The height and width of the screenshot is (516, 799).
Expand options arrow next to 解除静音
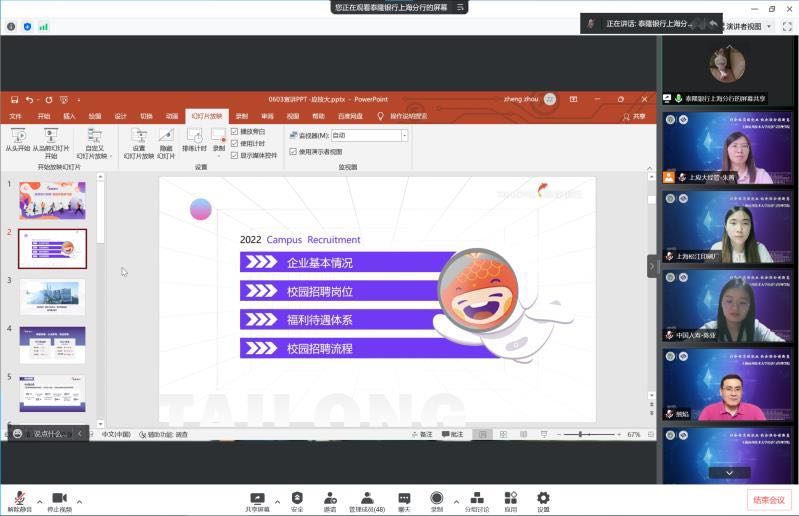tap(39, 501)
